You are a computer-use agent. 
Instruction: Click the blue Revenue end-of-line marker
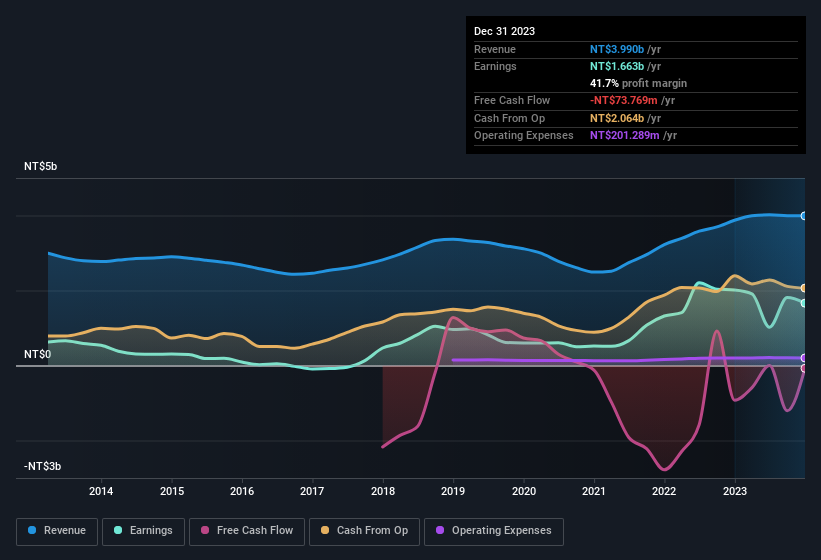804,216
